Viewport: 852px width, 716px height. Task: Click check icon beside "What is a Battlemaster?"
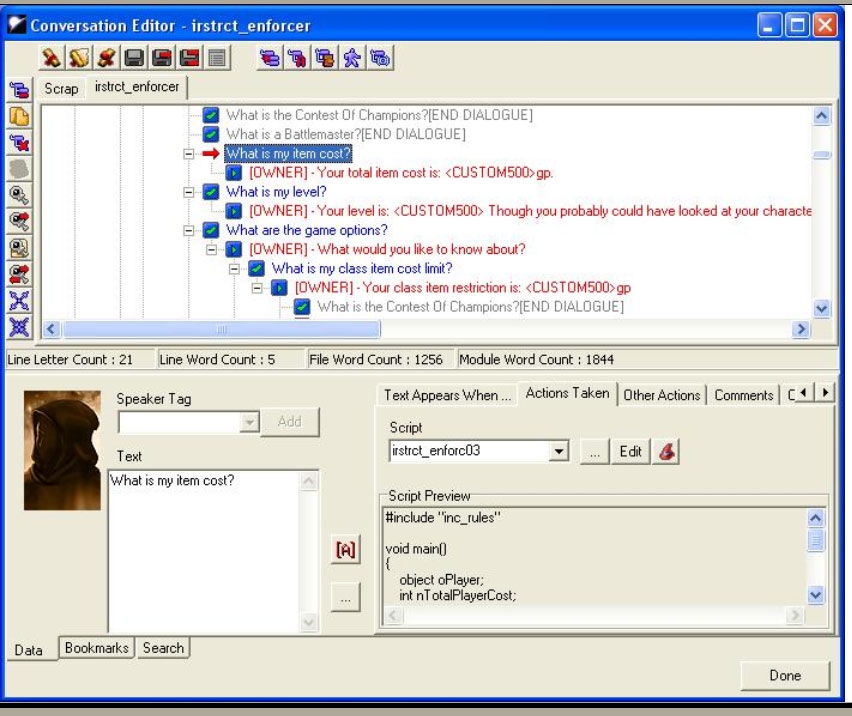[211, 134]
